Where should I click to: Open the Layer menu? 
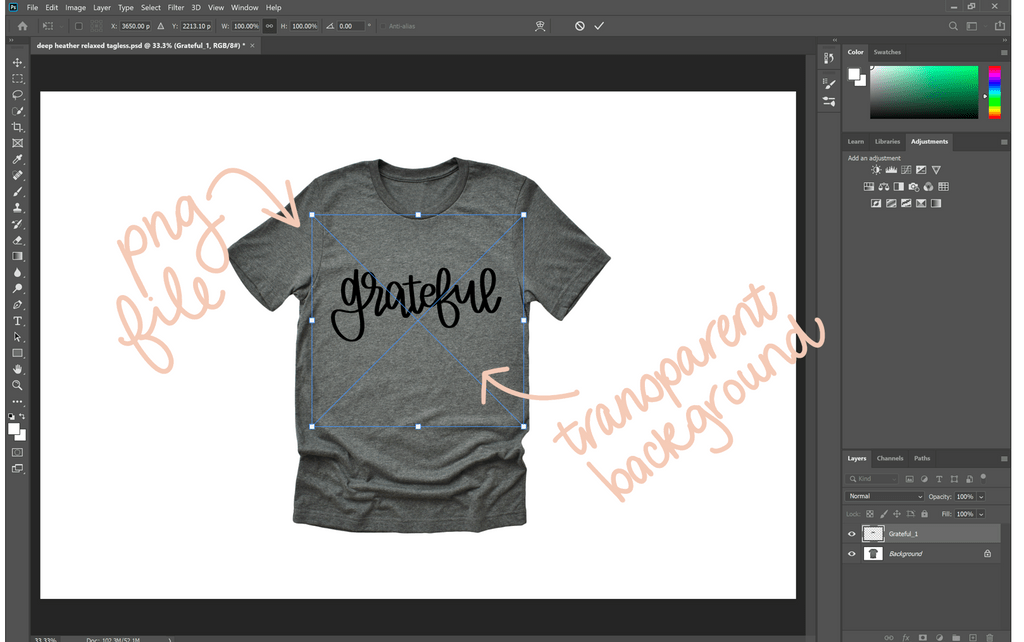coord(101,7)
